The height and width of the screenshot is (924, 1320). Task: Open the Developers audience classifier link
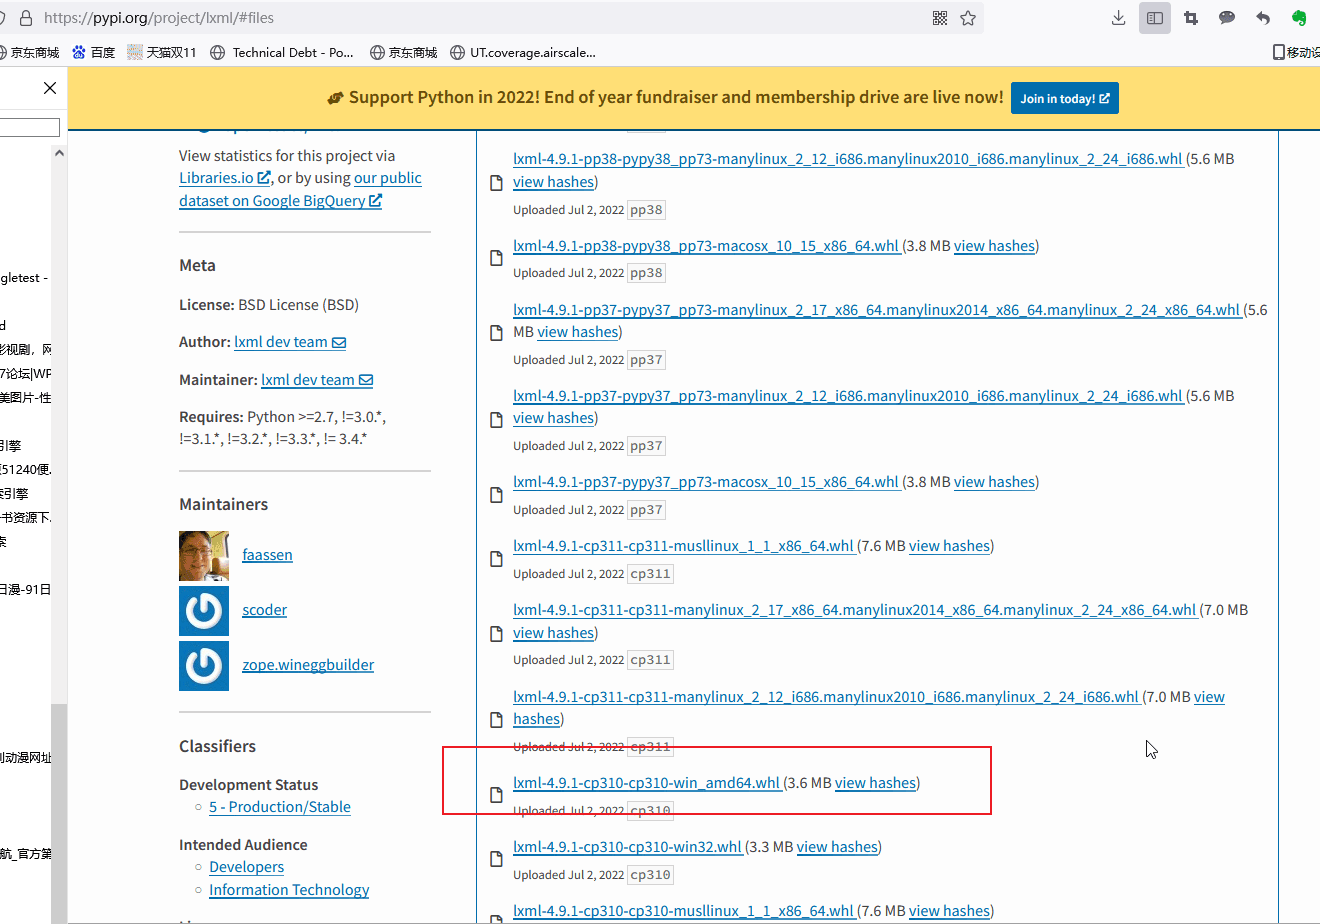246,867
